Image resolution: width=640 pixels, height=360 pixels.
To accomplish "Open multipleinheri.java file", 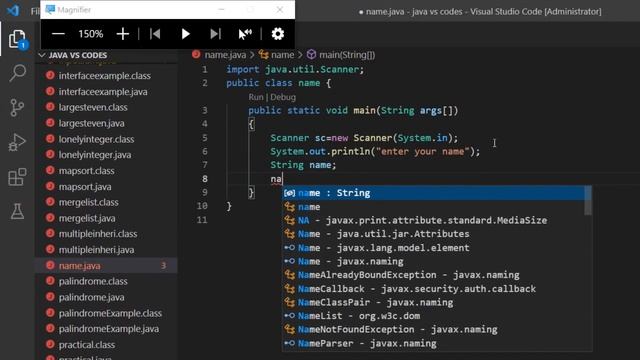I will pos(107,250).
